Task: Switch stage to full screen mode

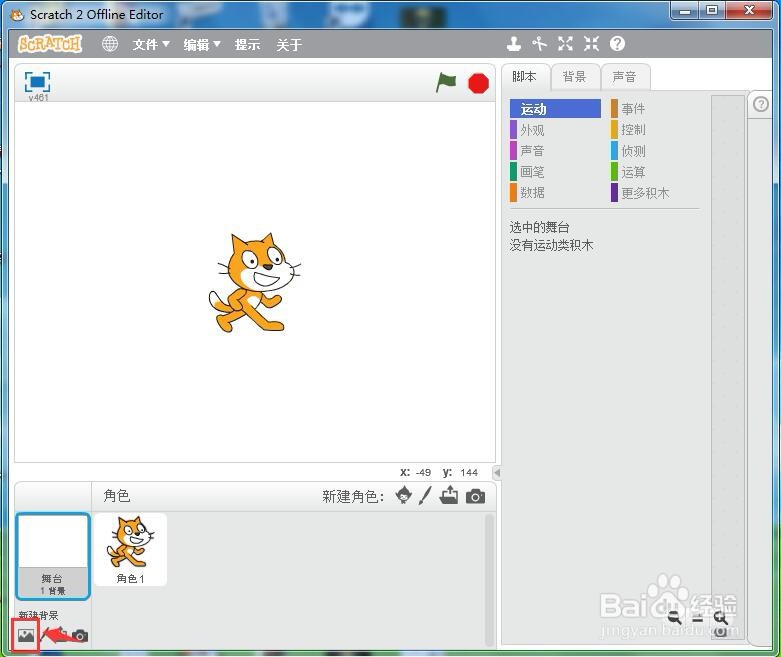Action: [x=37, y=82]
